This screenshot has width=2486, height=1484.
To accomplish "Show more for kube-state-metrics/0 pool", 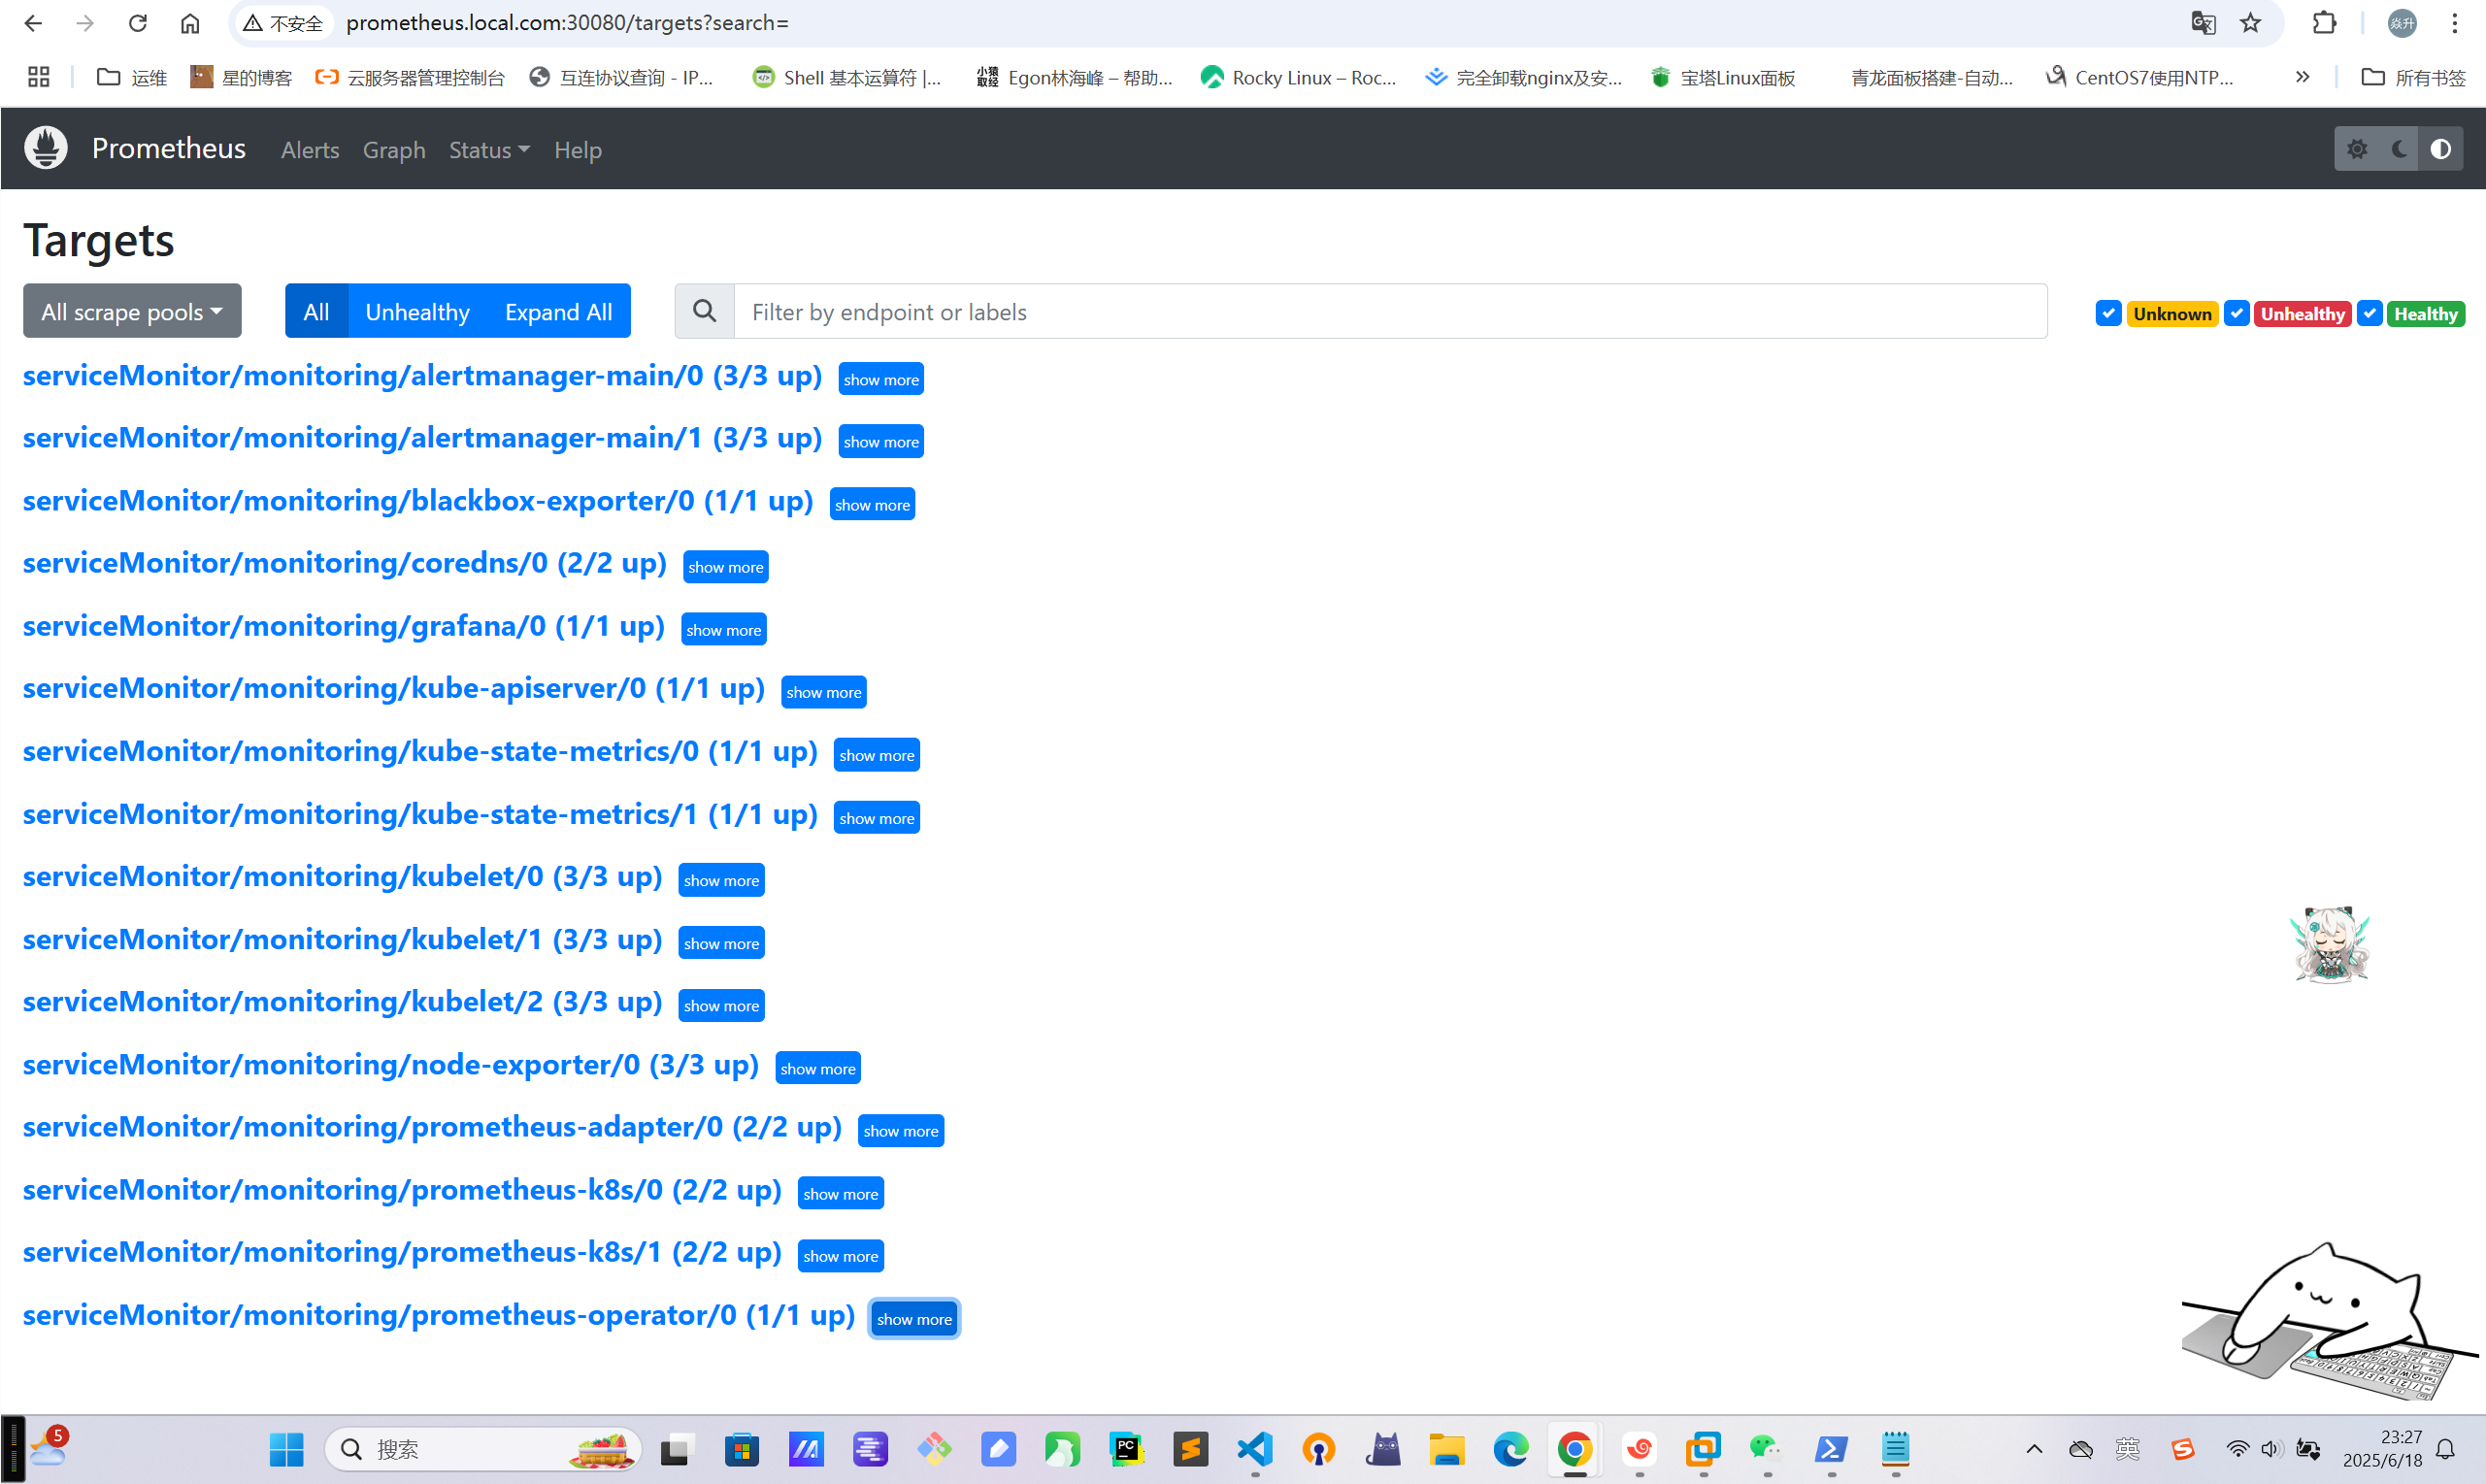I will pos(877,755).
